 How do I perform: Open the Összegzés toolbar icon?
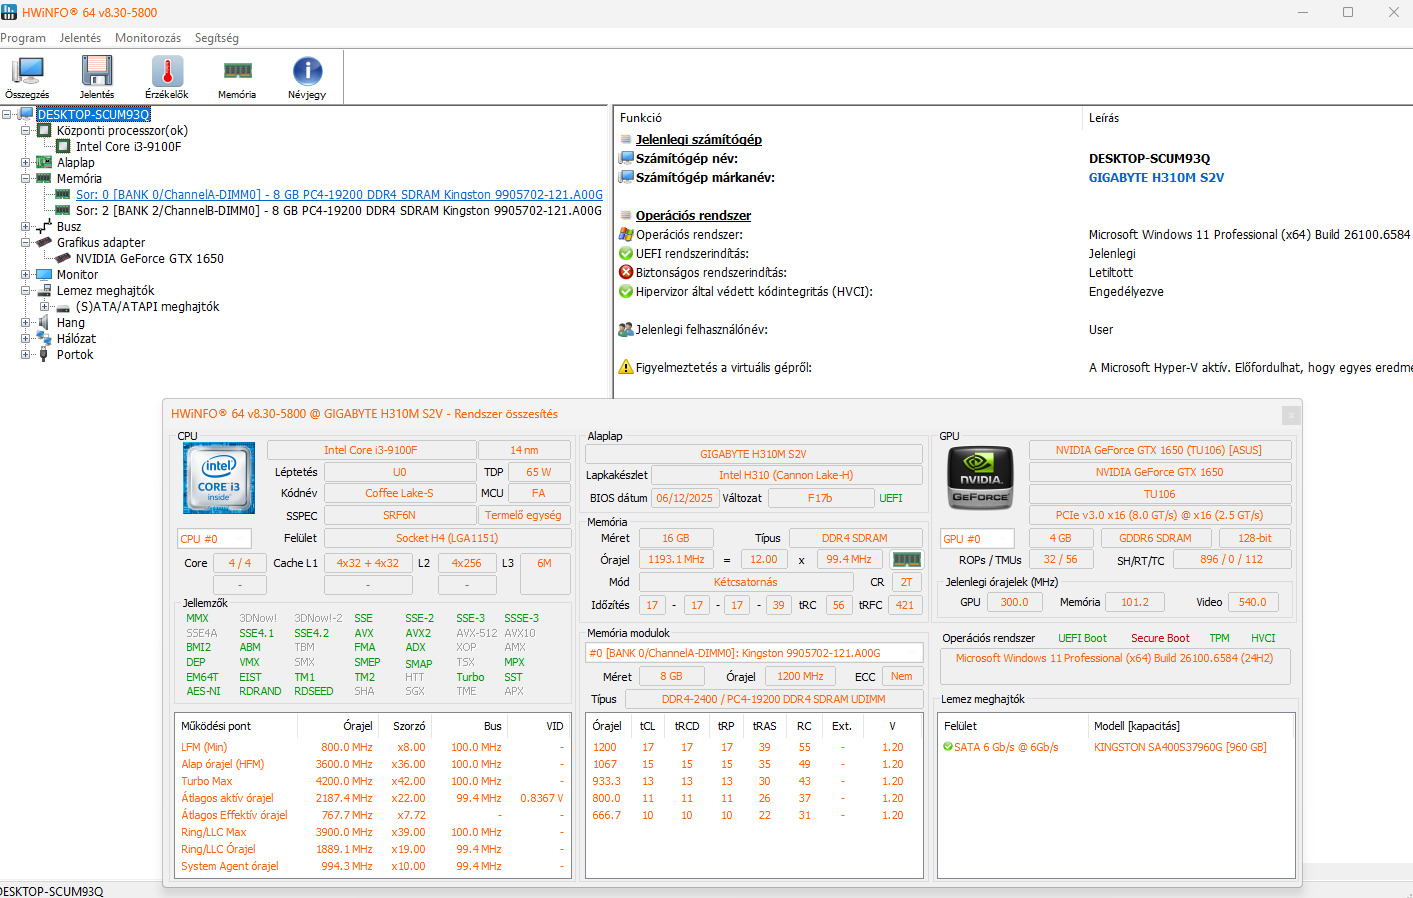click(27, 77)
